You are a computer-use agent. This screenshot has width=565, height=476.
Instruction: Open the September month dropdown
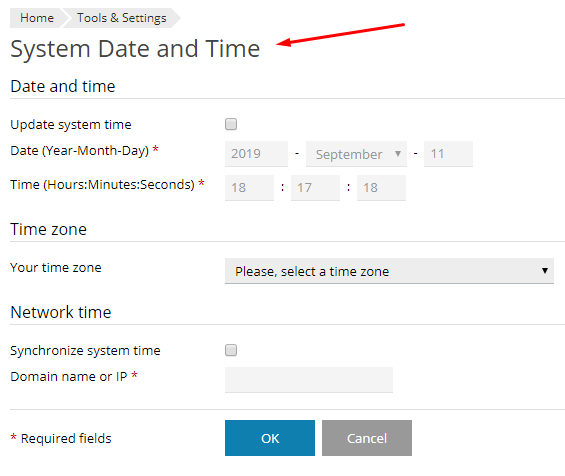(356, 154)
